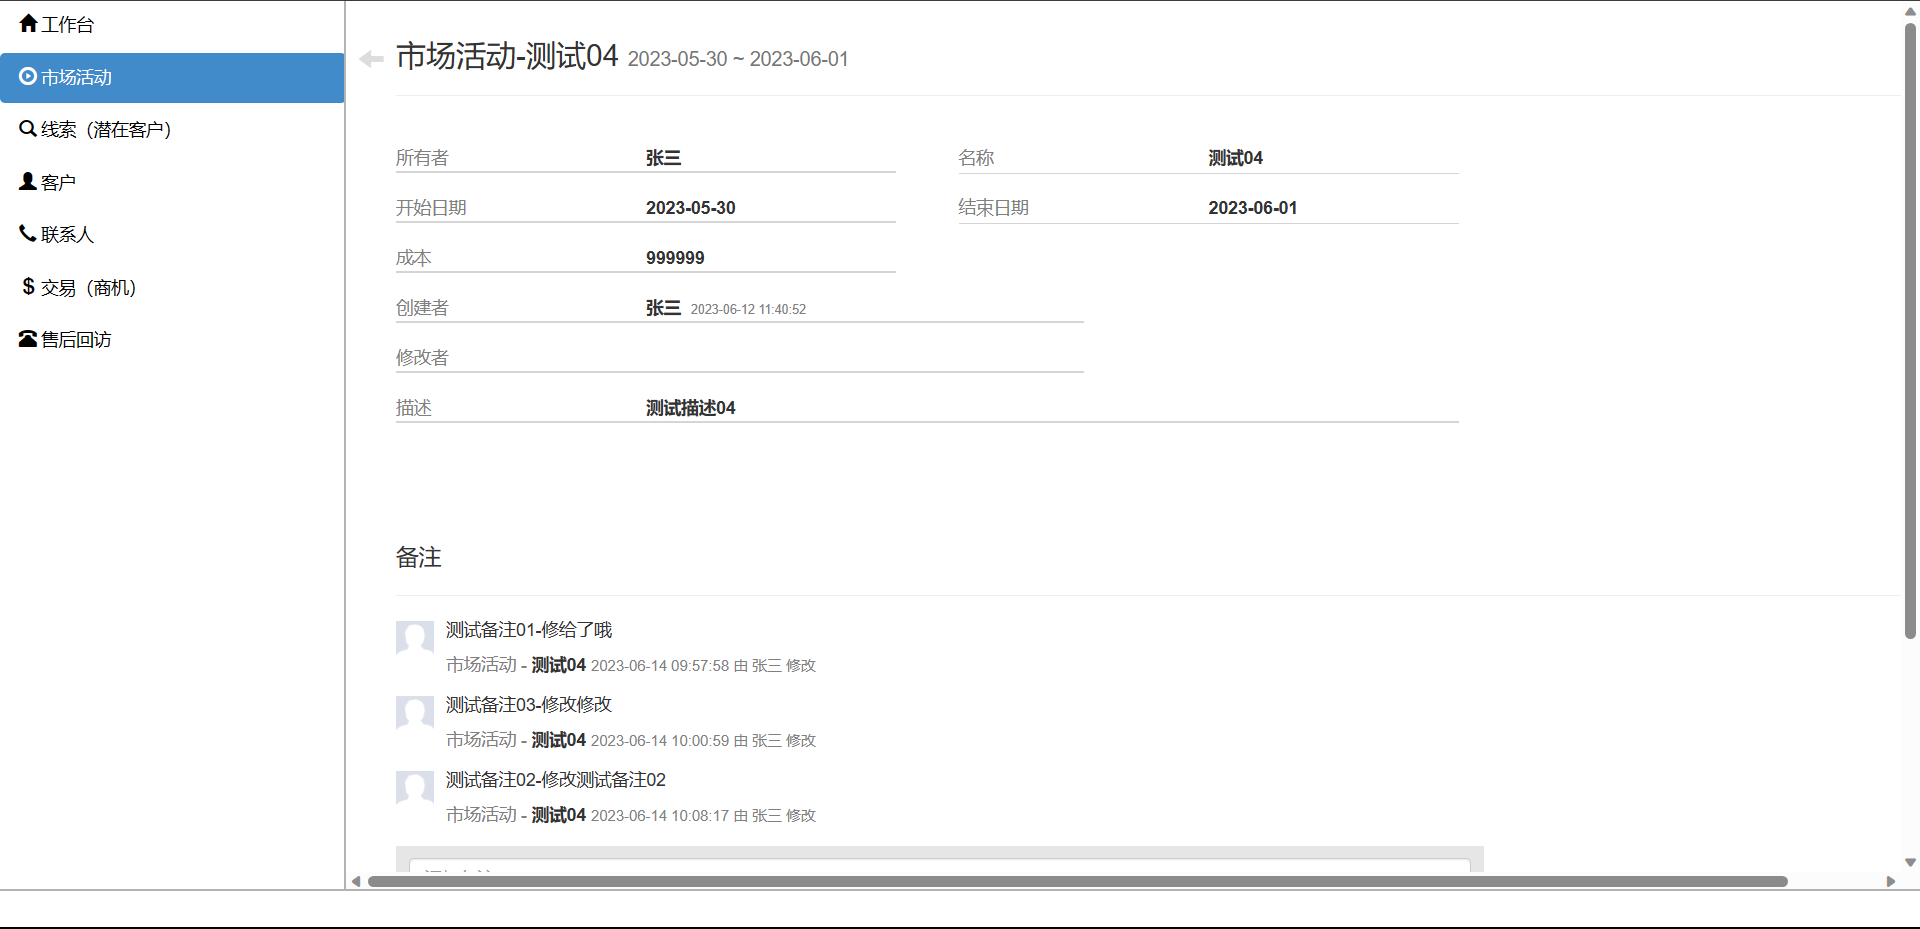
Task: Click avatar of note 测试备注01-修给了哦
Action: 415,639
